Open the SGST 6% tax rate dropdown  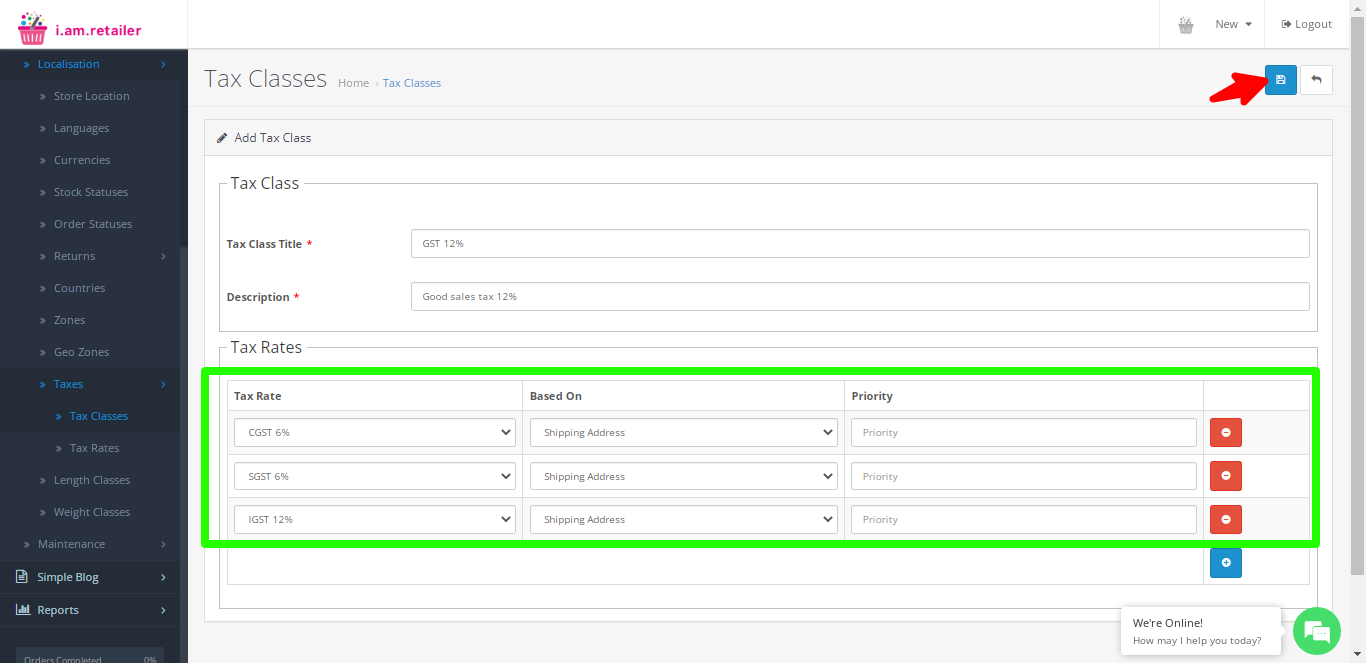(375, 476)
